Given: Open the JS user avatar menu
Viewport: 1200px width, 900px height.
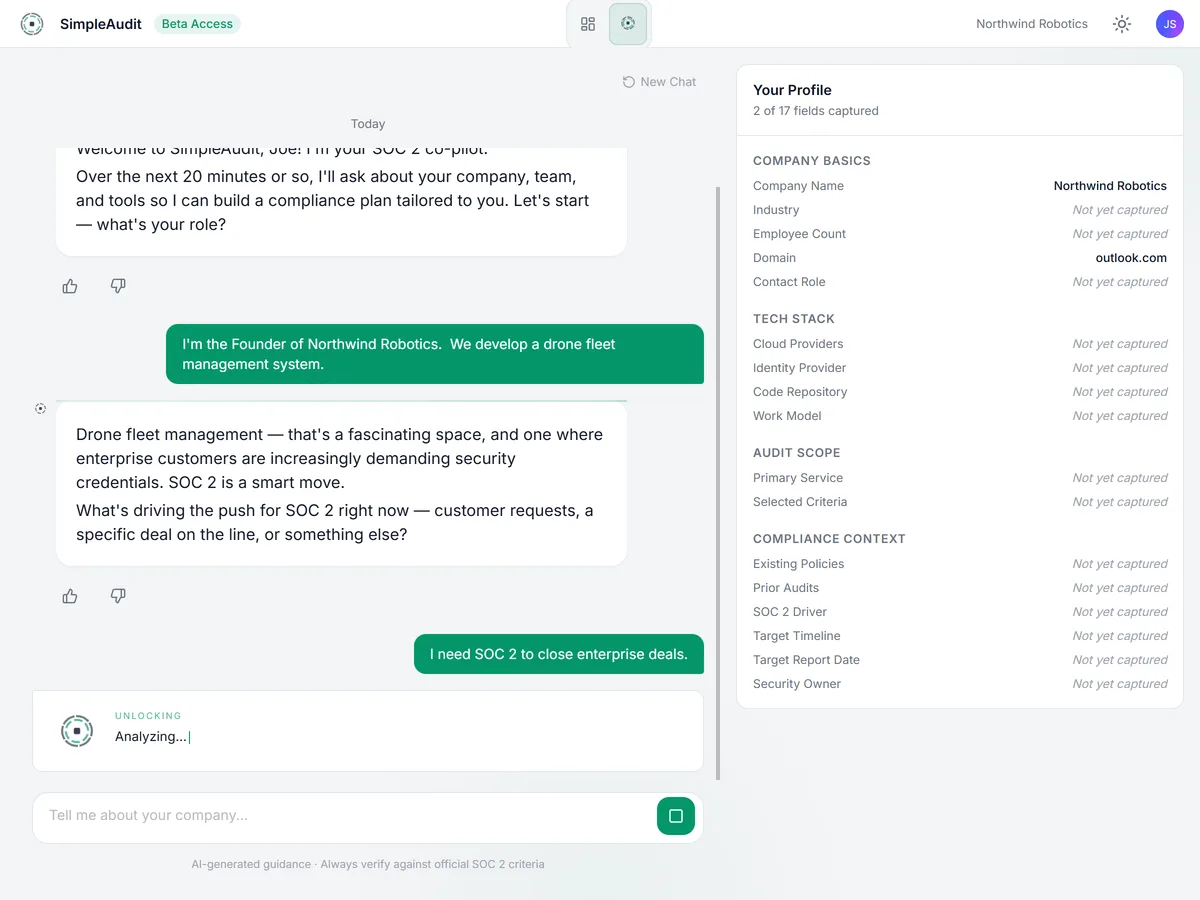Looking at the screenshot, I should [1170, 24].
